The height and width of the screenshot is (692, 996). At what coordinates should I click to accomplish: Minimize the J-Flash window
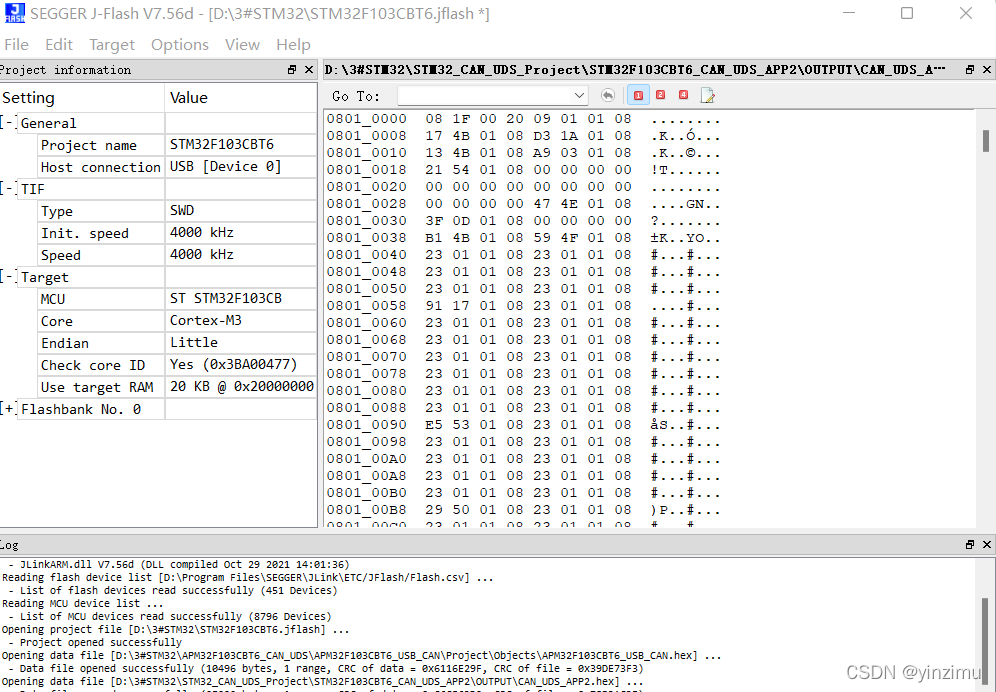coord(848,13)
